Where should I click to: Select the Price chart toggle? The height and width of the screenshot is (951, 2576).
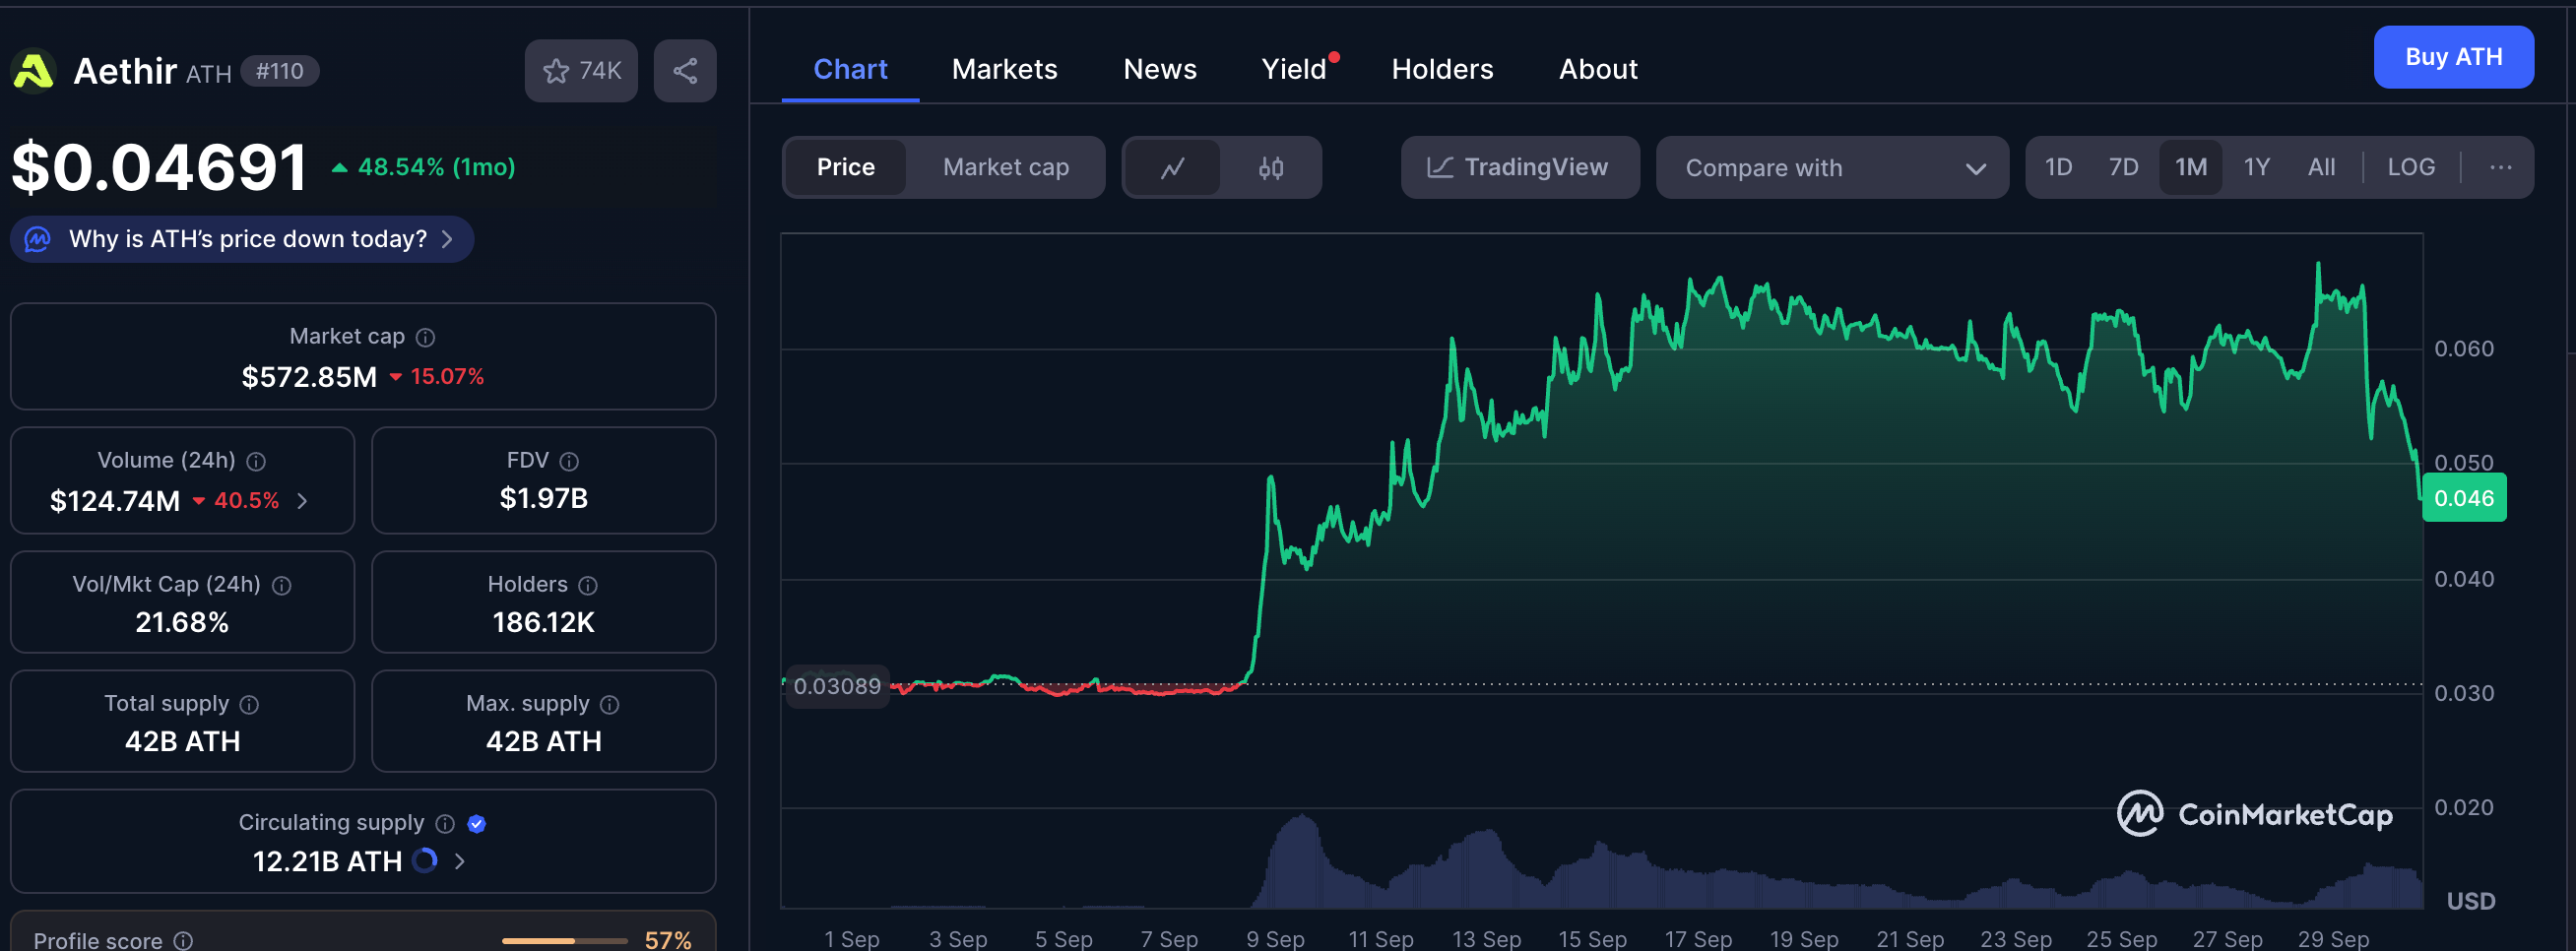click(x=846, y=167)
